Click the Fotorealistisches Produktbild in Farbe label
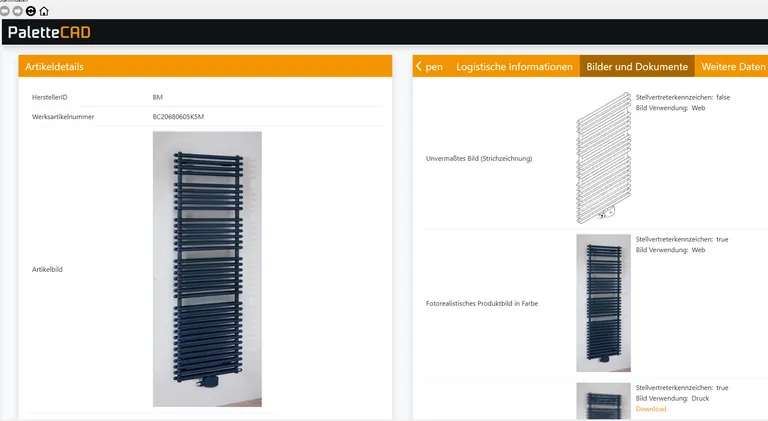 pyautogui.click(x=482, y=303)
